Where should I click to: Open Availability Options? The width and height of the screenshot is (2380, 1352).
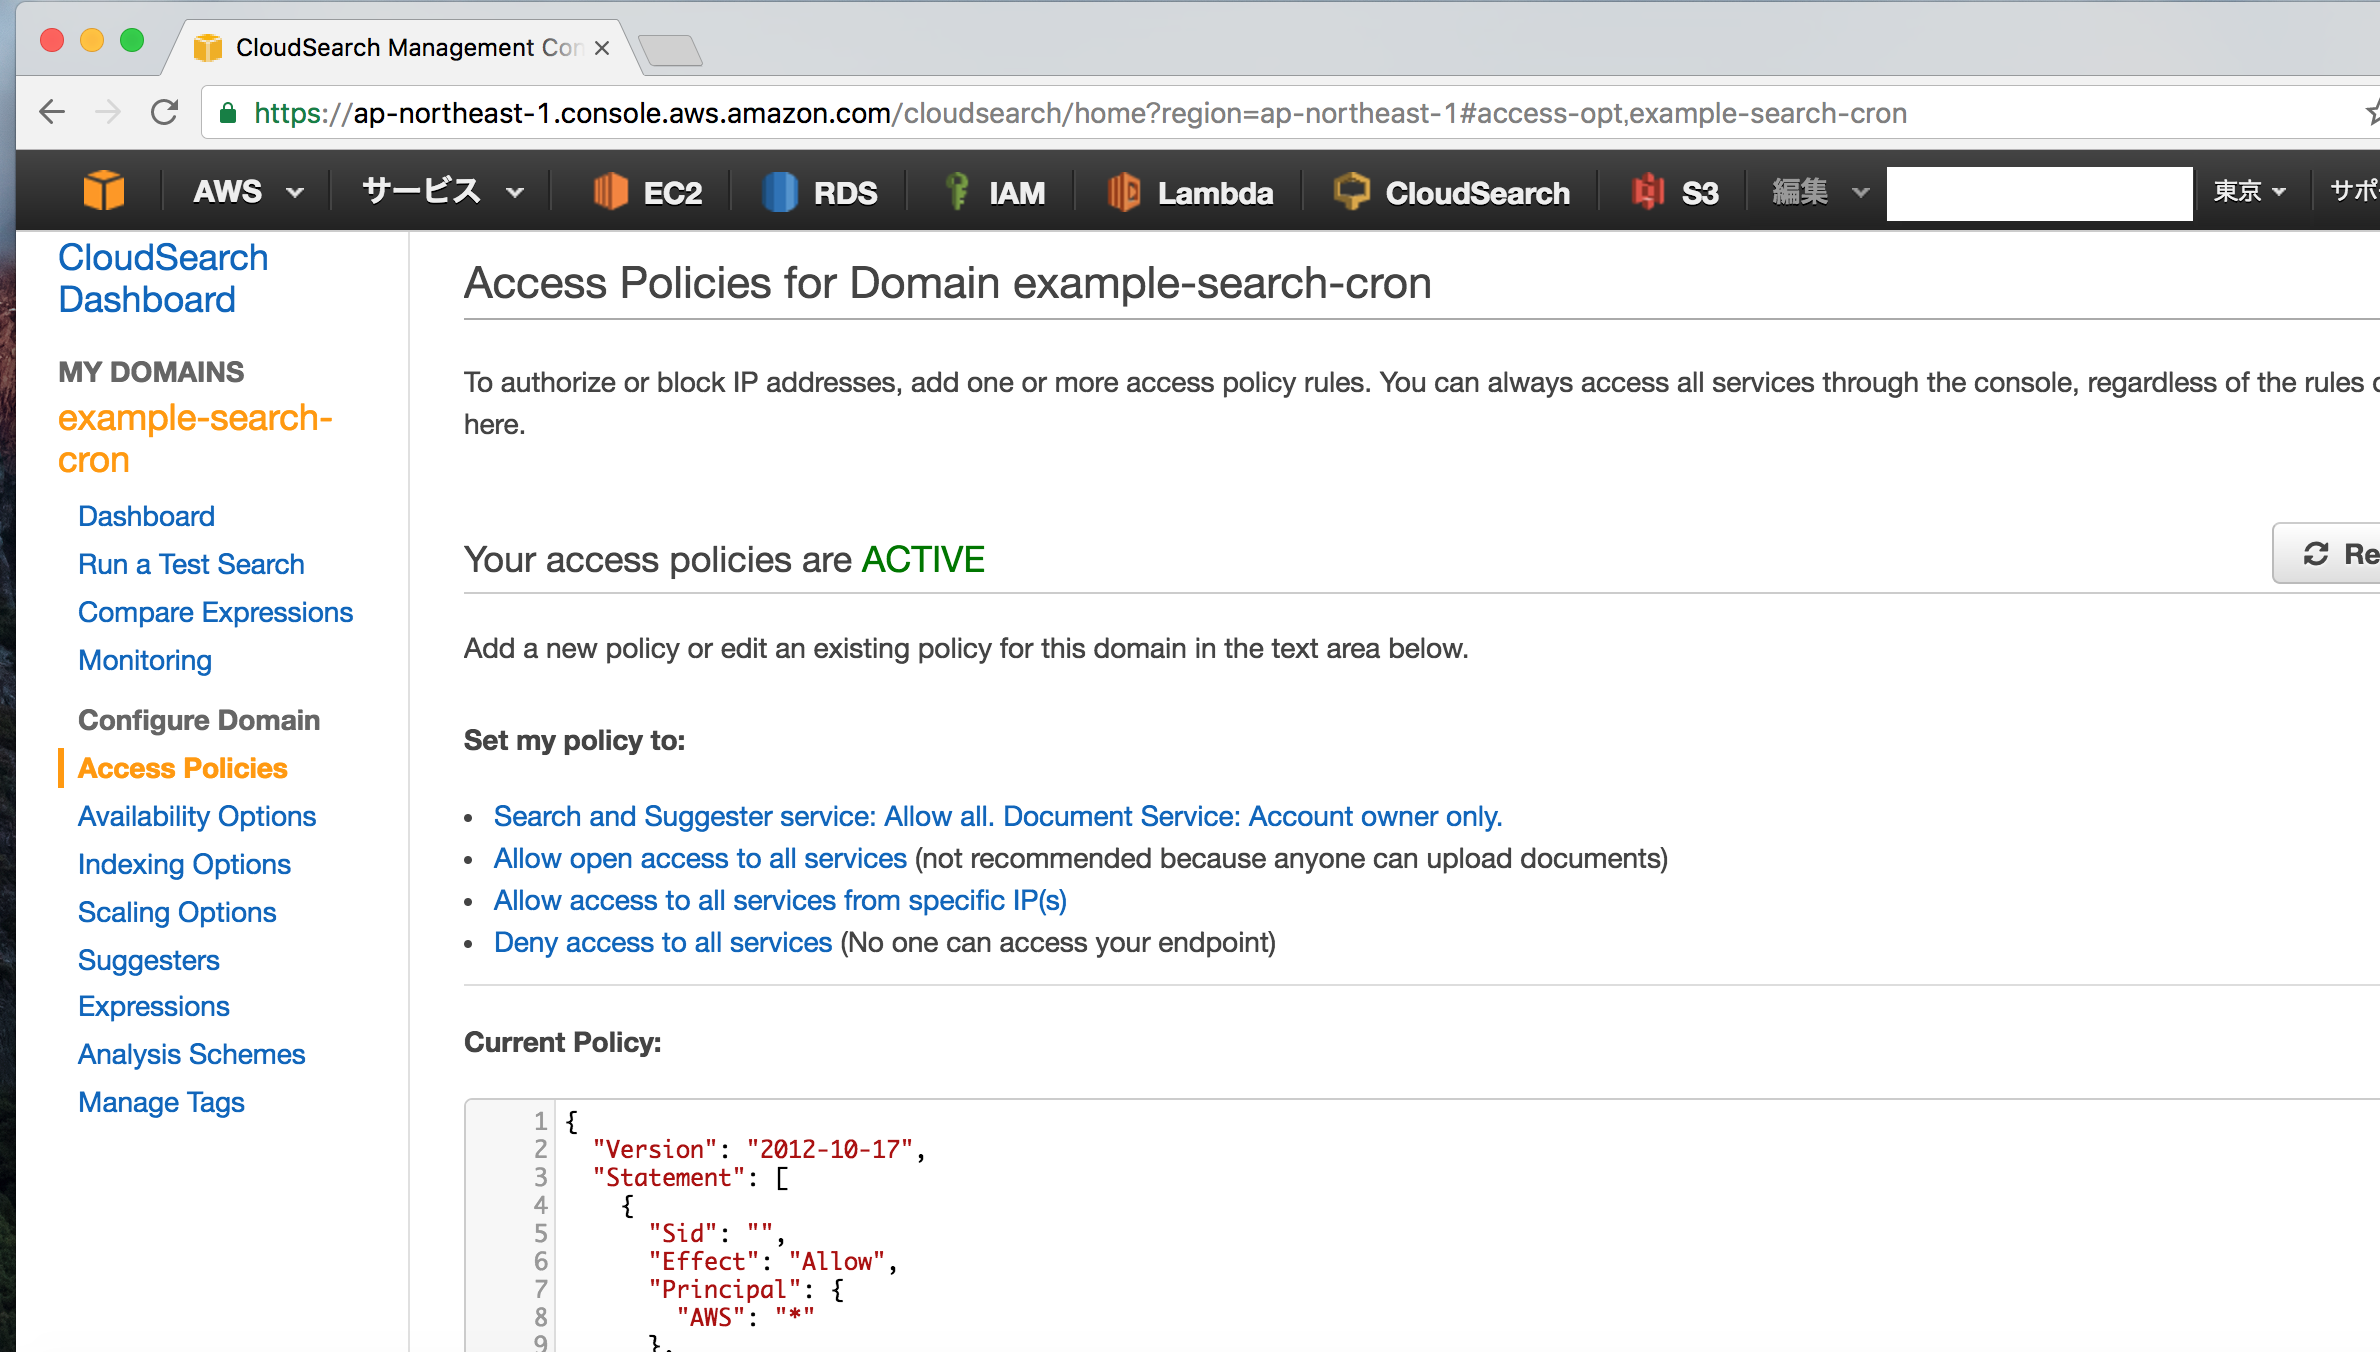coord(197,816)
